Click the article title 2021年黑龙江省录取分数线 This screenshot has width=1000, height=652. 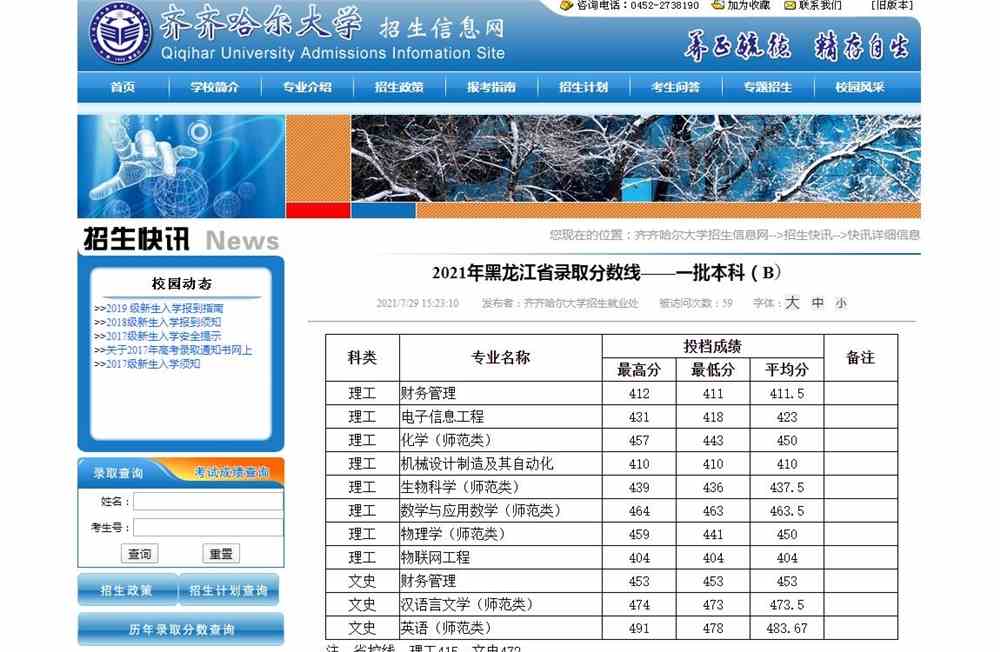(607, 273)
